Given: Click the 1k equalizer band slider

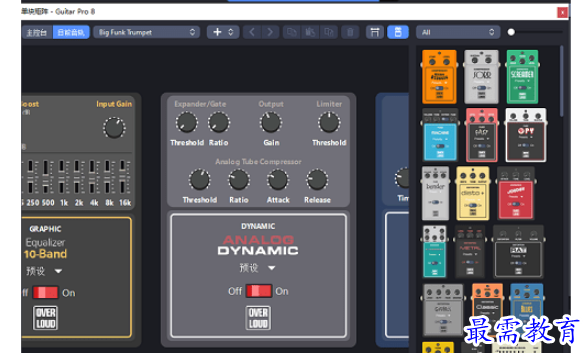Looking at the screenshot, I should click(62, 177).
